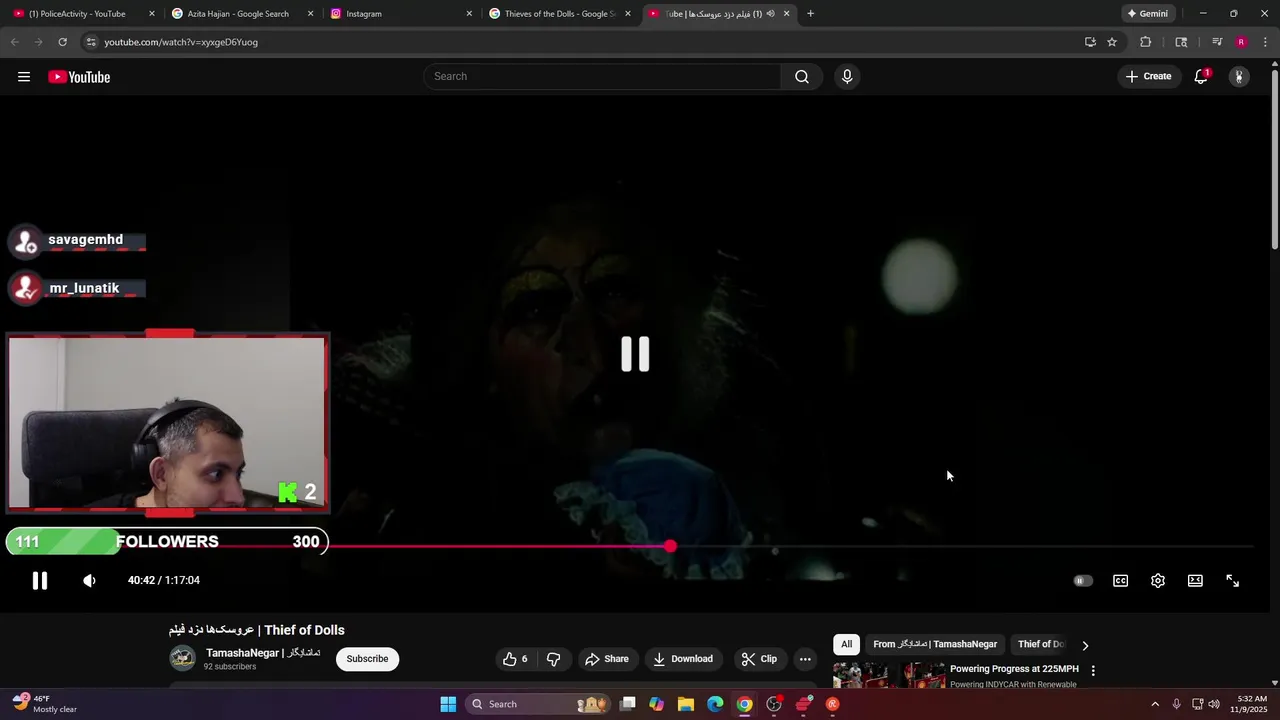The height and width of the screenshot is (720, 1280).
Task: Open Chrome extensions puzzle icon
Action: tap(1146, 42)
